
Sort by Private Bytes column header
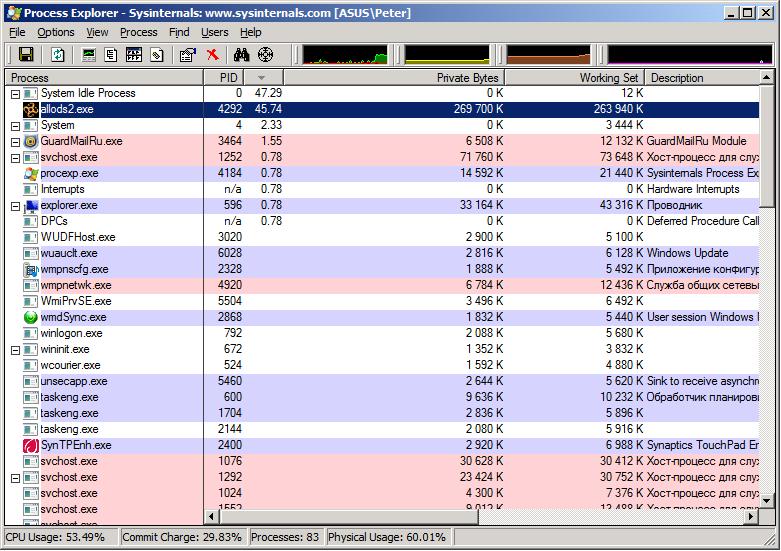coord(394,78)
